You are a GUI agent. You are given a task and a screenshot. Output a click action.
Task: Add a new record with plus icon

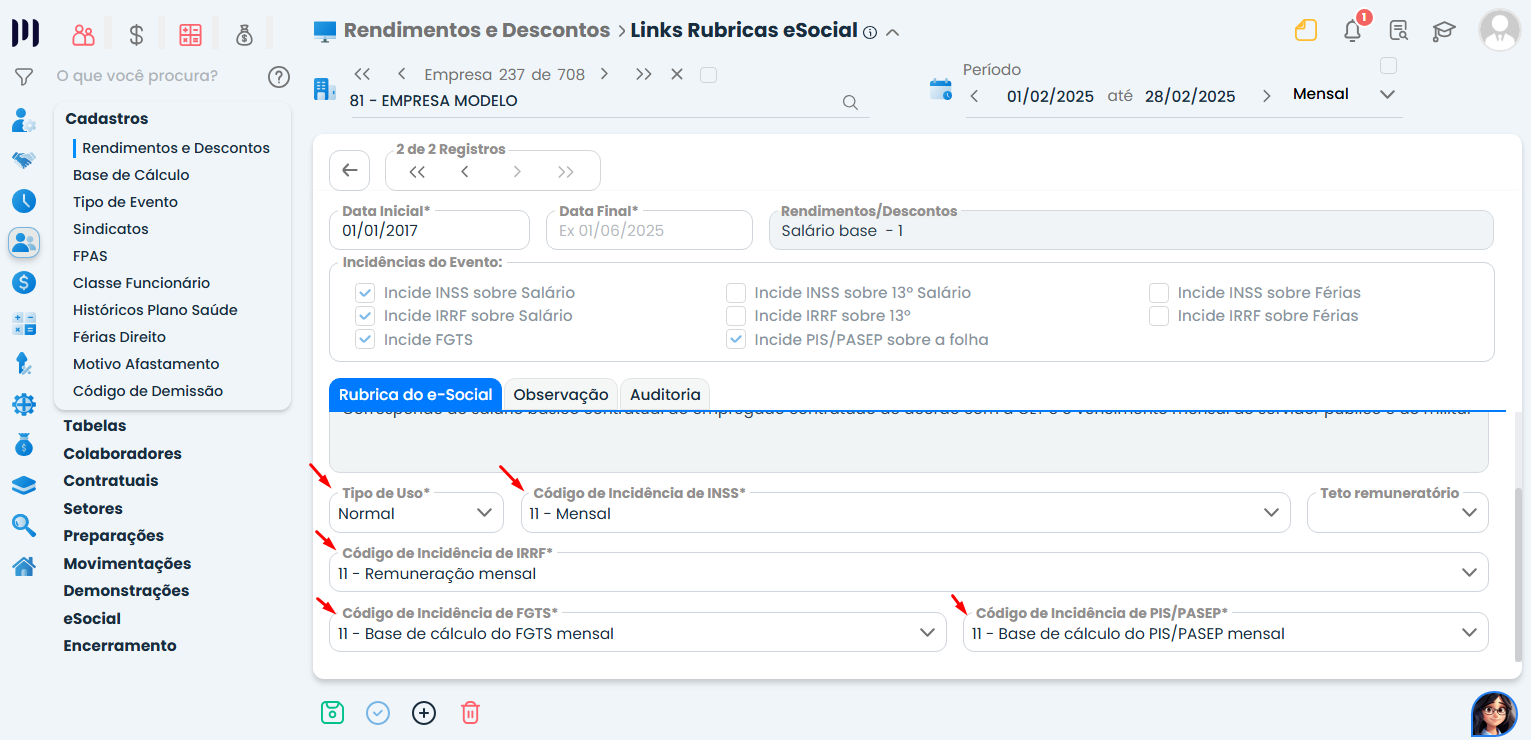click(424, 713)
